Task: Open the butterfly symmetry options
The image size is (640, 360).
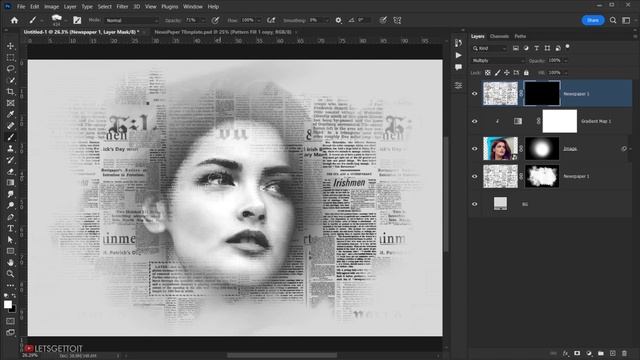Action: pos(397,20)
